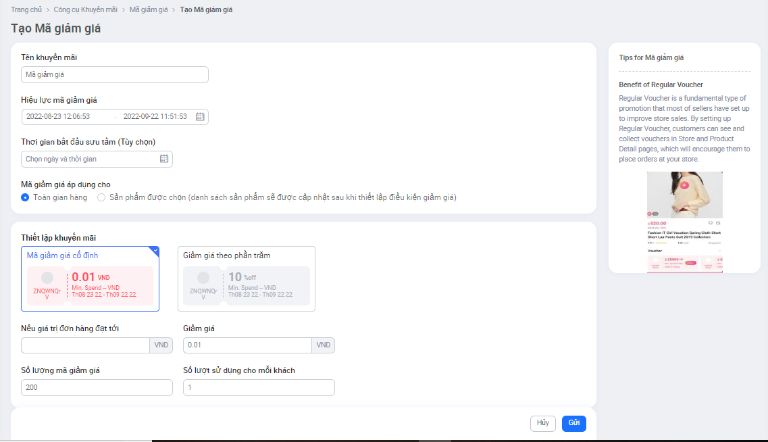Click the 'Thiết lập khuyến mãi' heading

(x=58, y=238)
